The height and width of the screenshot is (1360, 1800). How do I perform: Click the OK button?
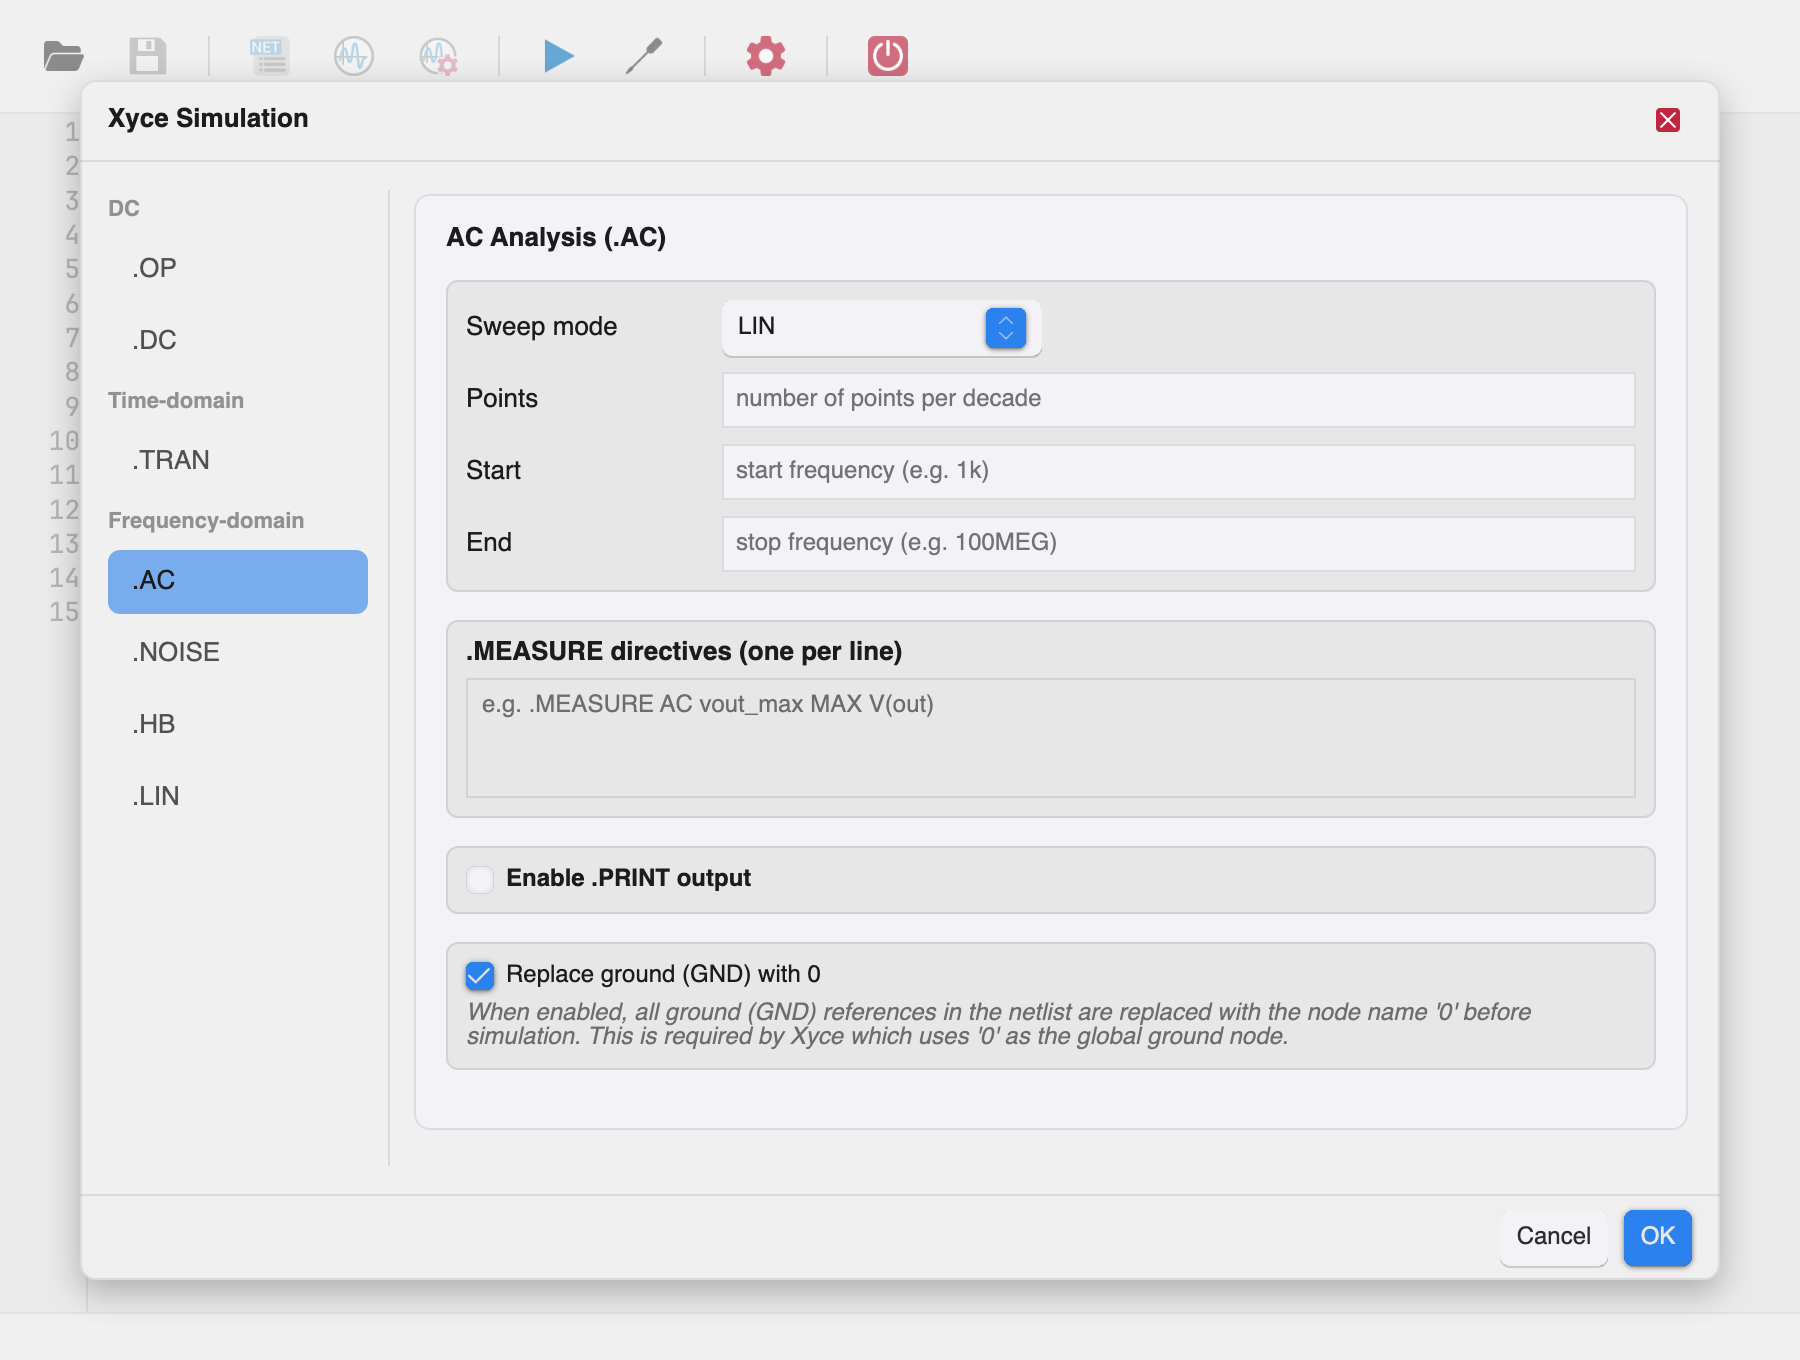(1657, 1237)
